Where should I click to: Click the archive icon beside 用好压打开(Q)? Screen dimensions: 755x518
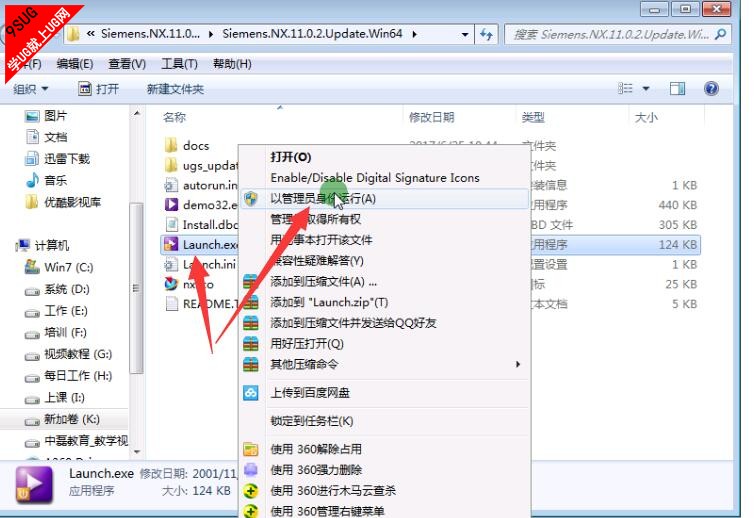[251, 343]
